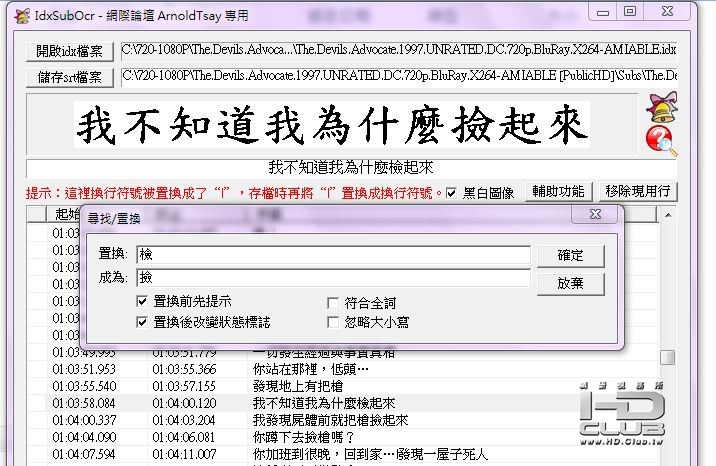The width and height of the screenshot is (716, 466).
Task: Select the row 我不知道我為什麼檢起來
Action: point(342,403)
